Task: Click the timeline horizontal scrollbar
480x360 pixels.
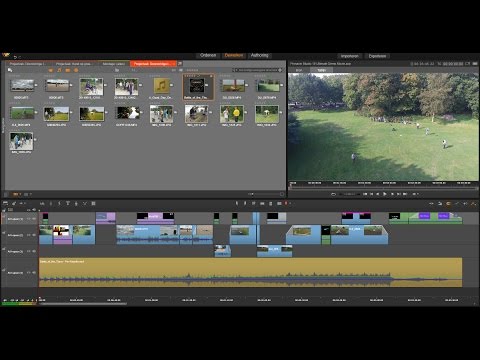Action: click(83, 304)
